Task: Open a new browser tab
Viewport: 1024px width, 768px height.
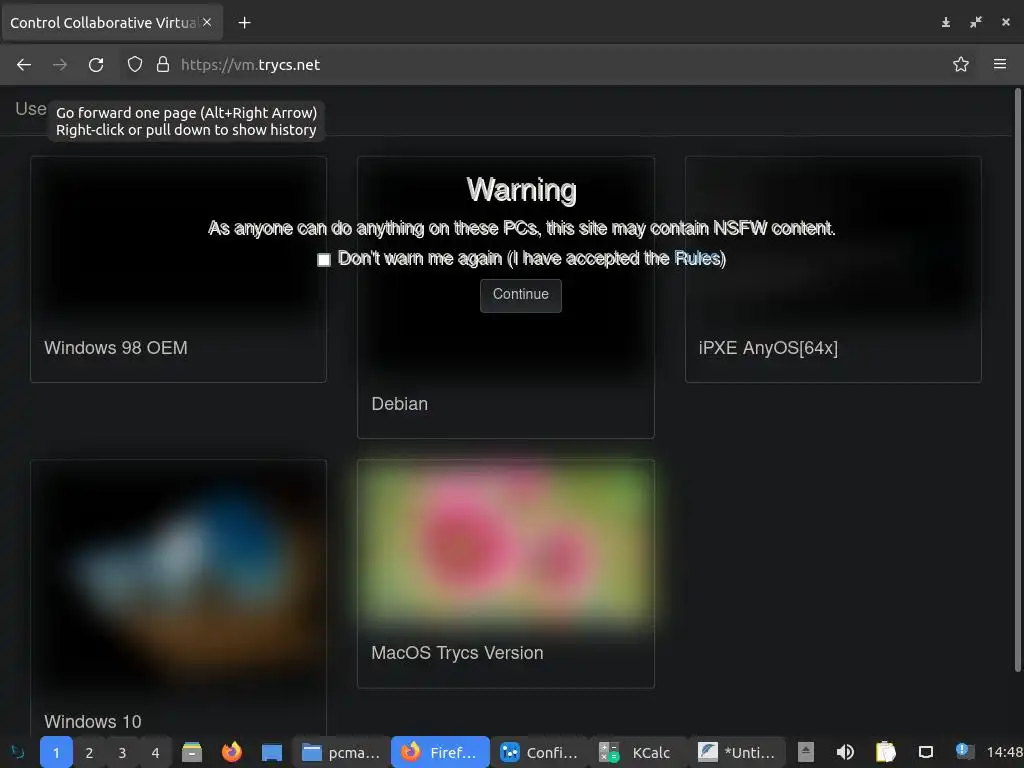Action: click(244, 23)
